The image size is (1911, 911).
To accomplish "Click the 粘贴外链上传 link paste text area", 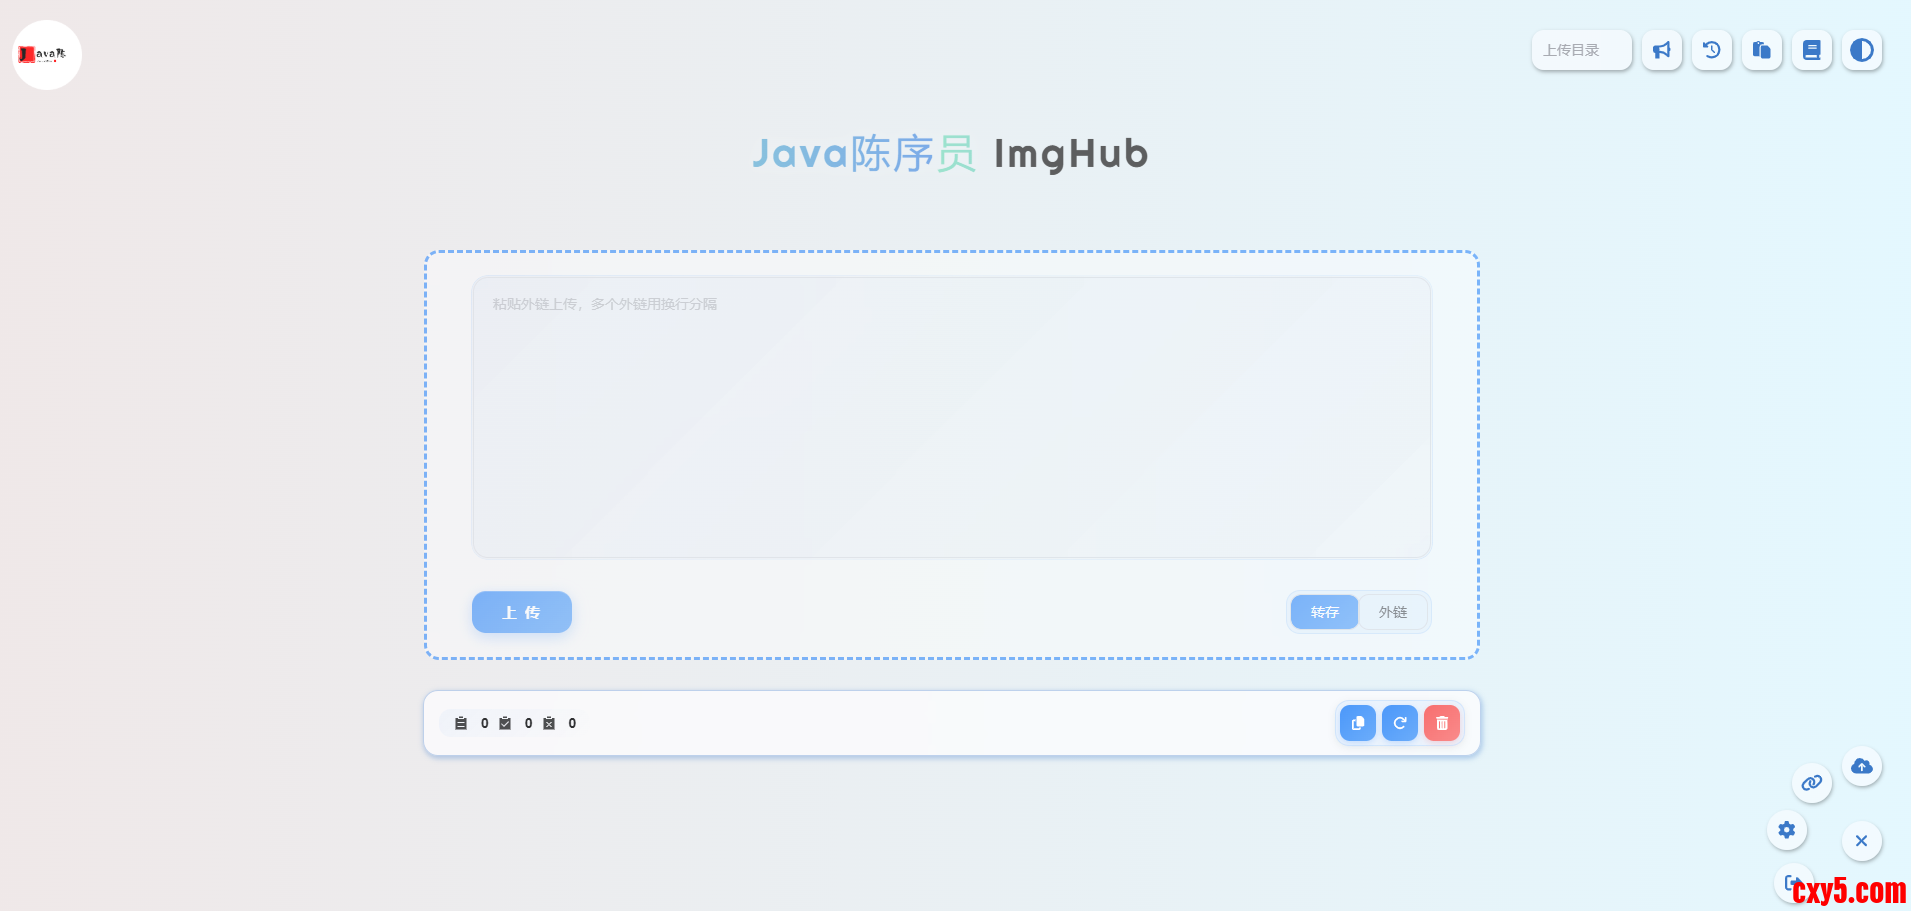I will 952,417.
